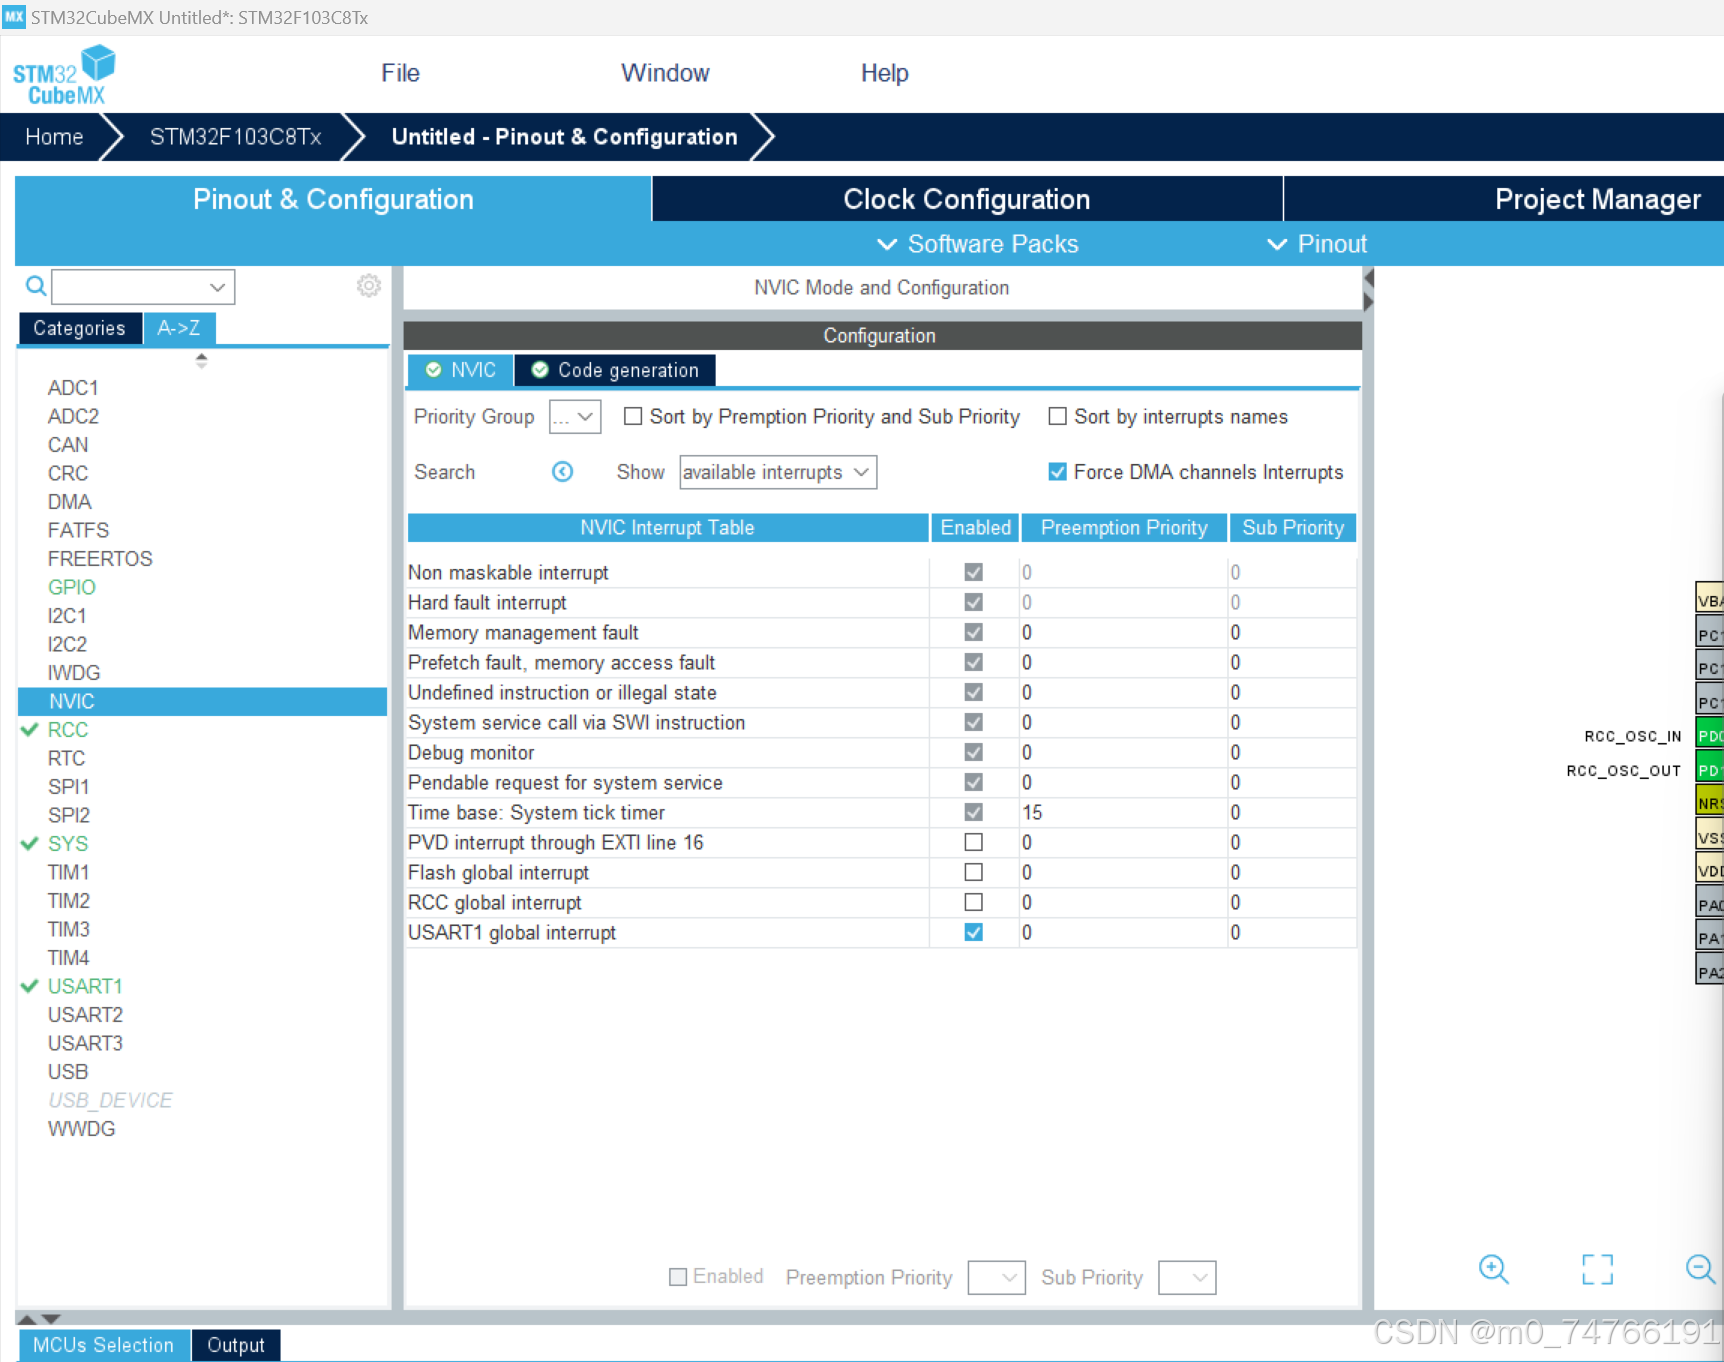Viewport: 1724px width, 1362px height.
Task: Zoom out on the pinout view
Action: [x=1700, y=1269]
